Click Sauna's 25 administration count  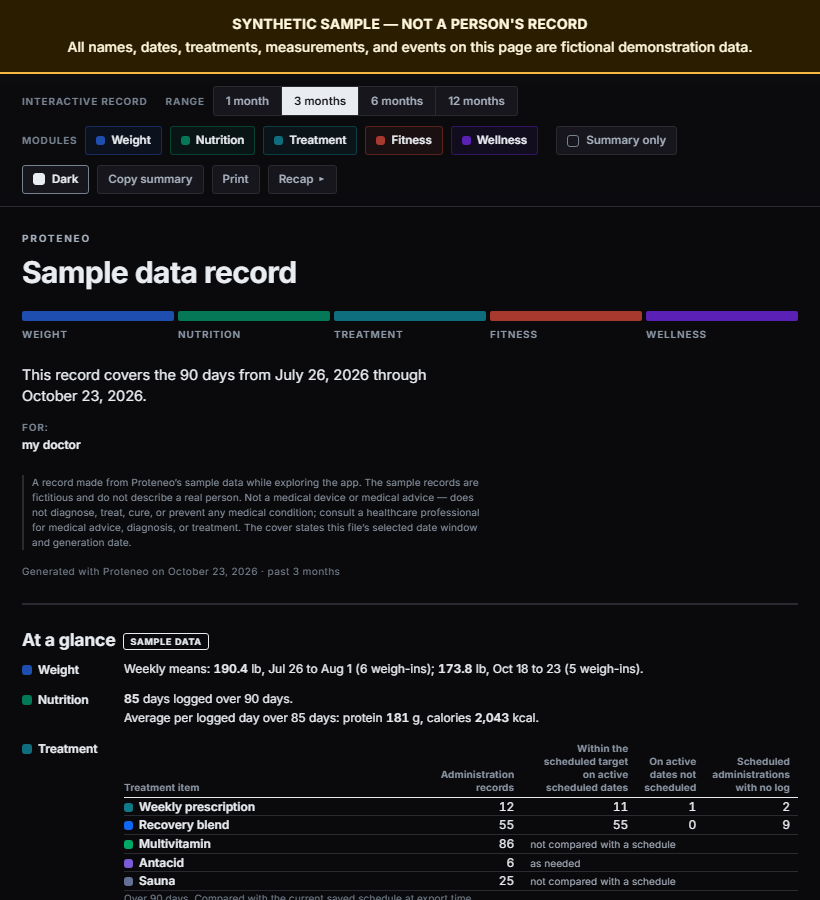[x=506, y=880]
